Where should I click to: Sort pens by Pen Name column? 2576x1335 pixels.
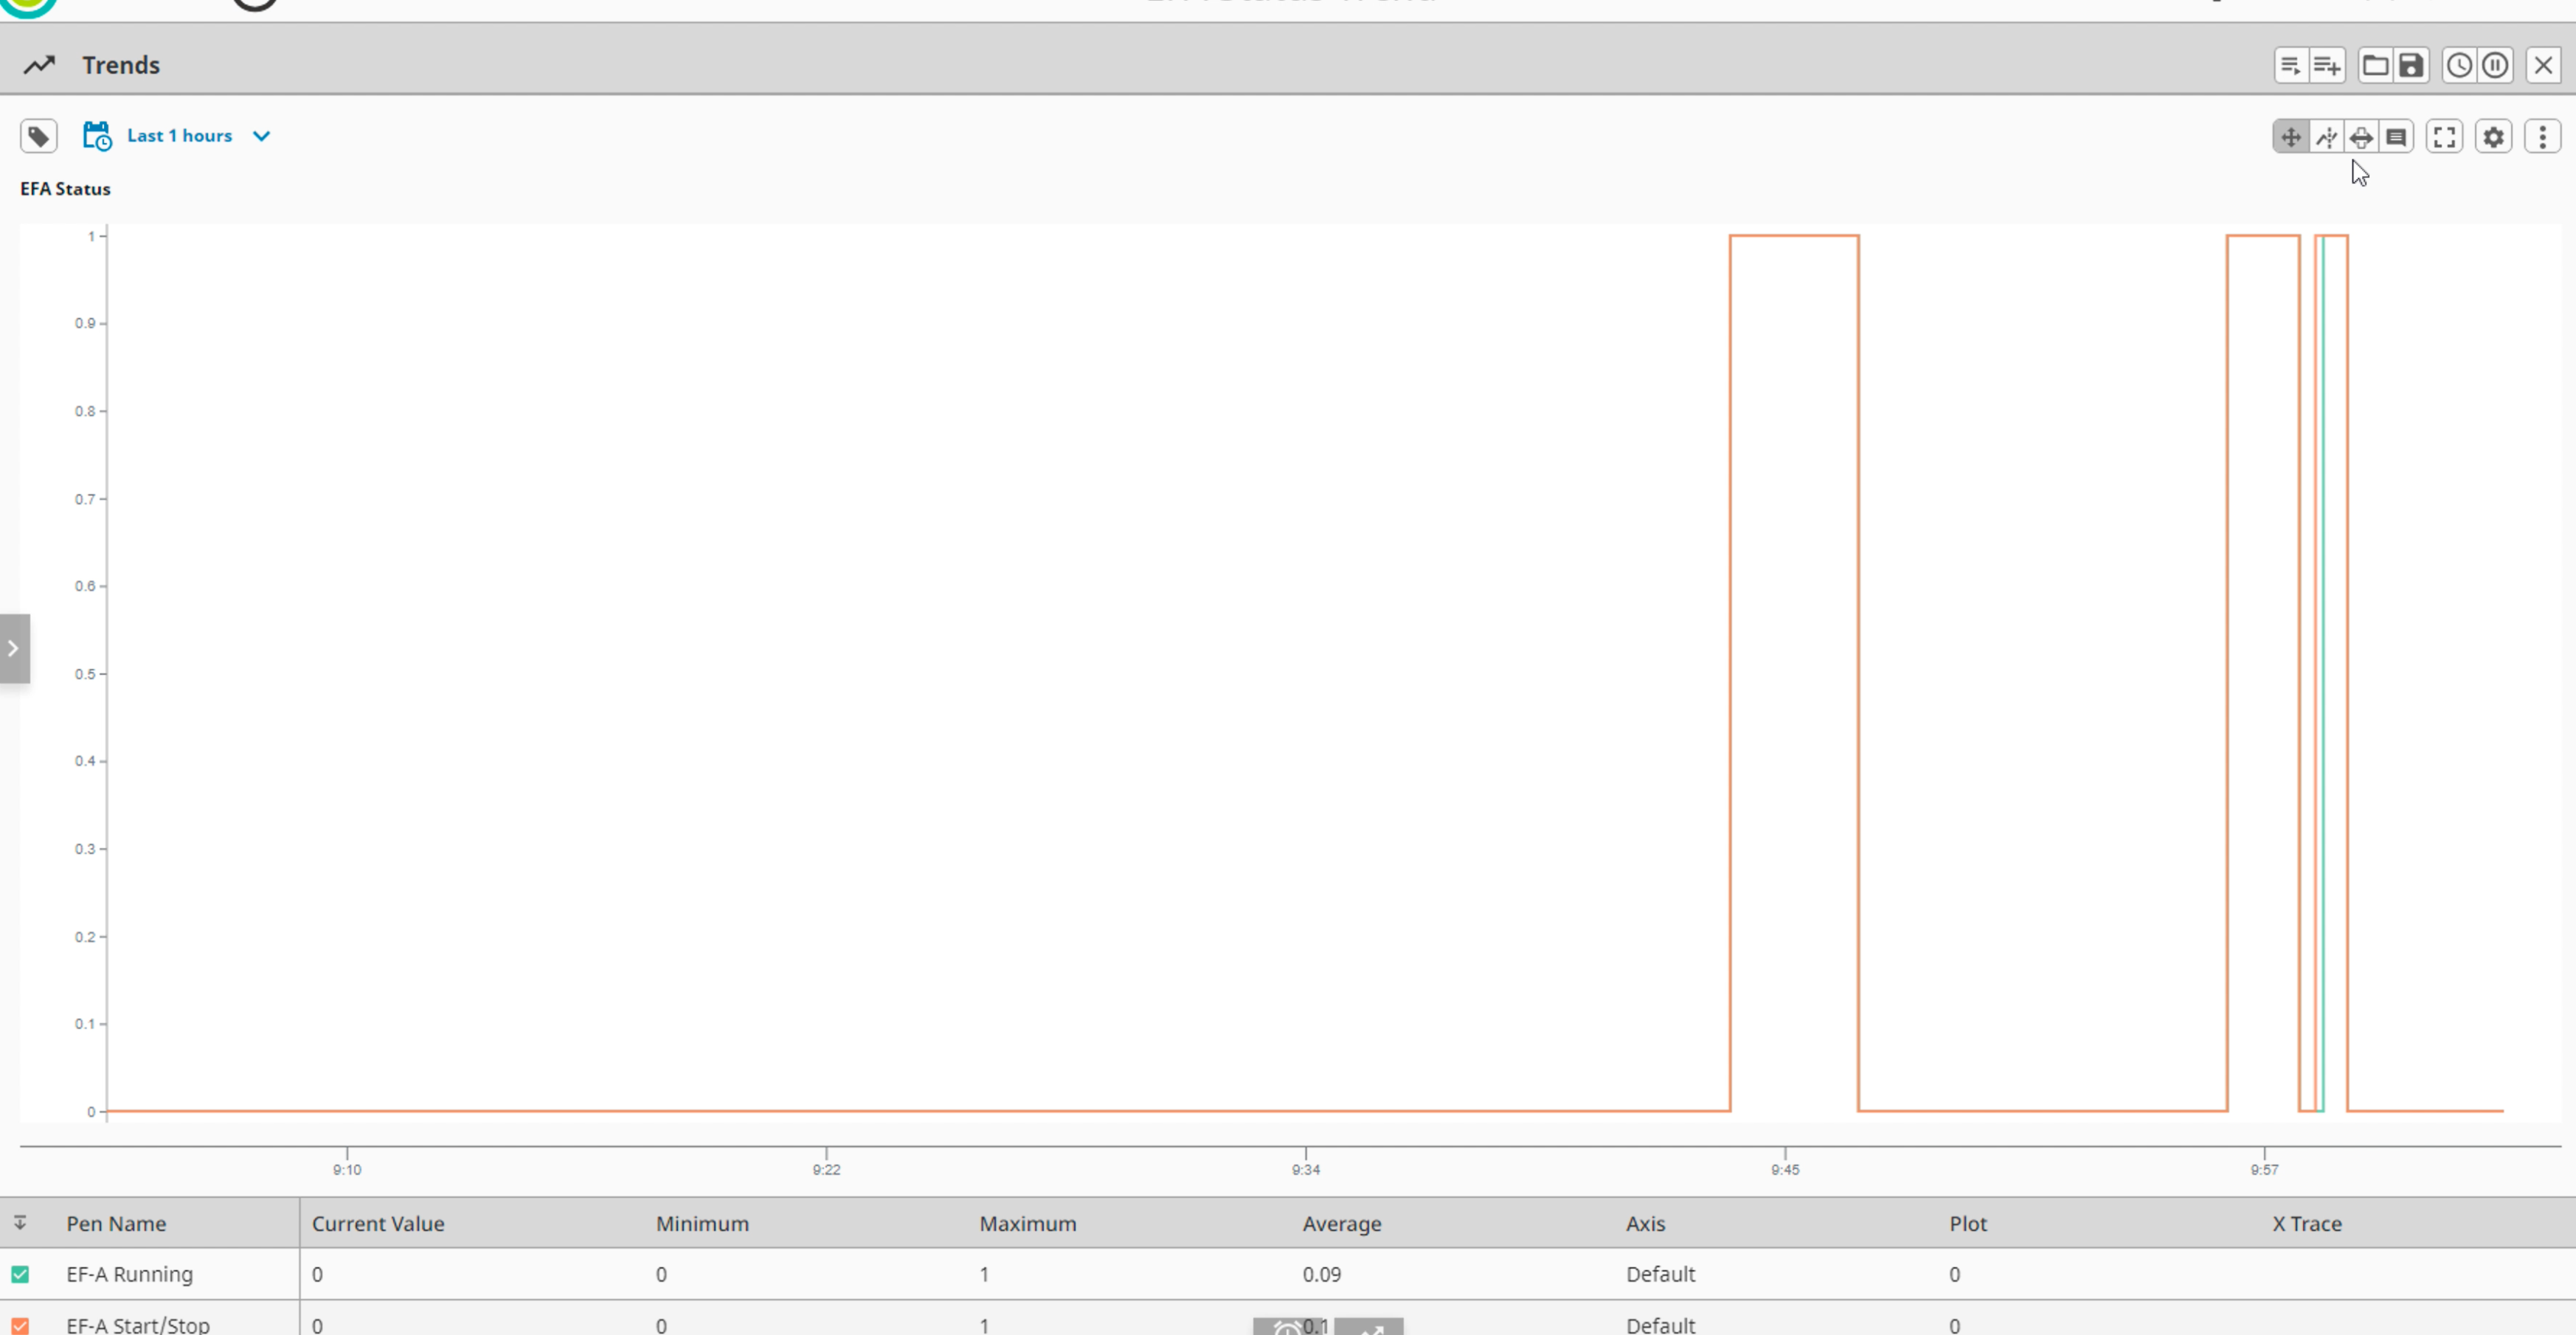pyautogui.click(x=116, y=1223)
